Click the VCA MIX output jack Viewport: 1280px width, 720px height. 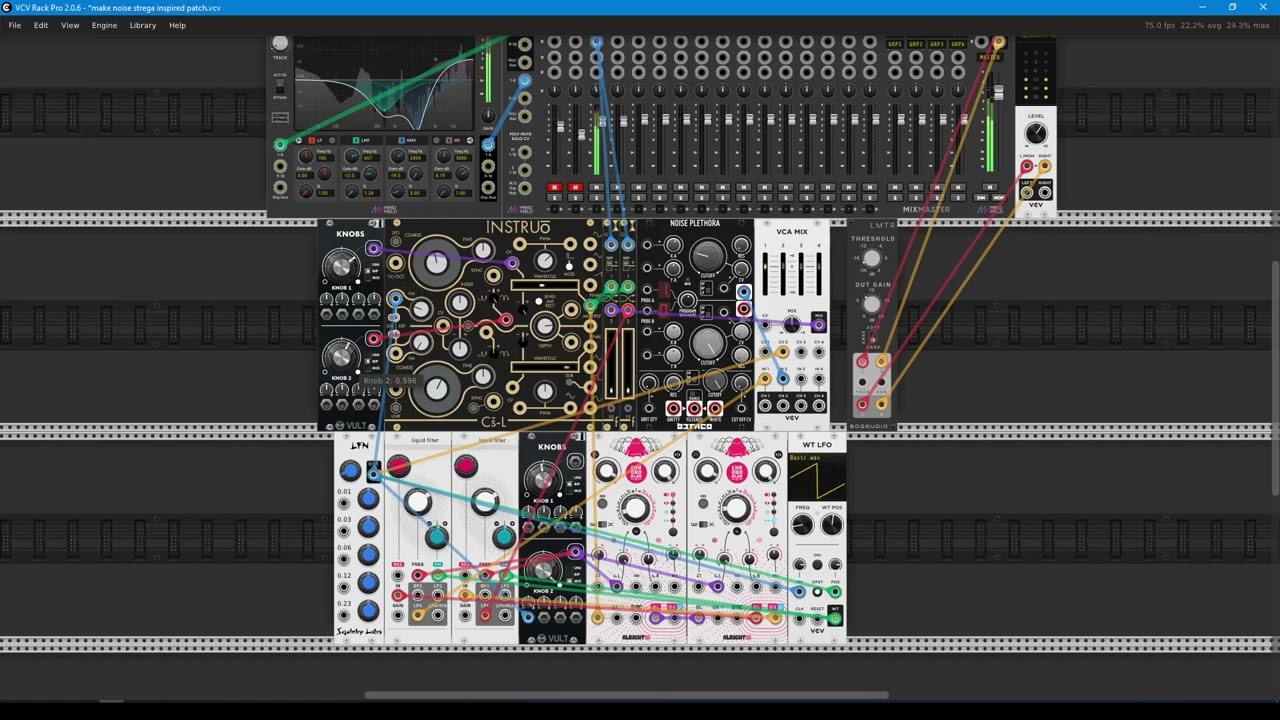click(x=819, y=324)
